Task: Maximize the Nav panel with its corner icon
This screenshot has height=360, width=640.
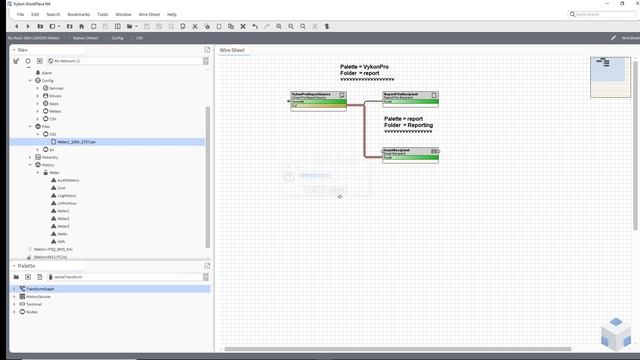Action: coord(207,49)
